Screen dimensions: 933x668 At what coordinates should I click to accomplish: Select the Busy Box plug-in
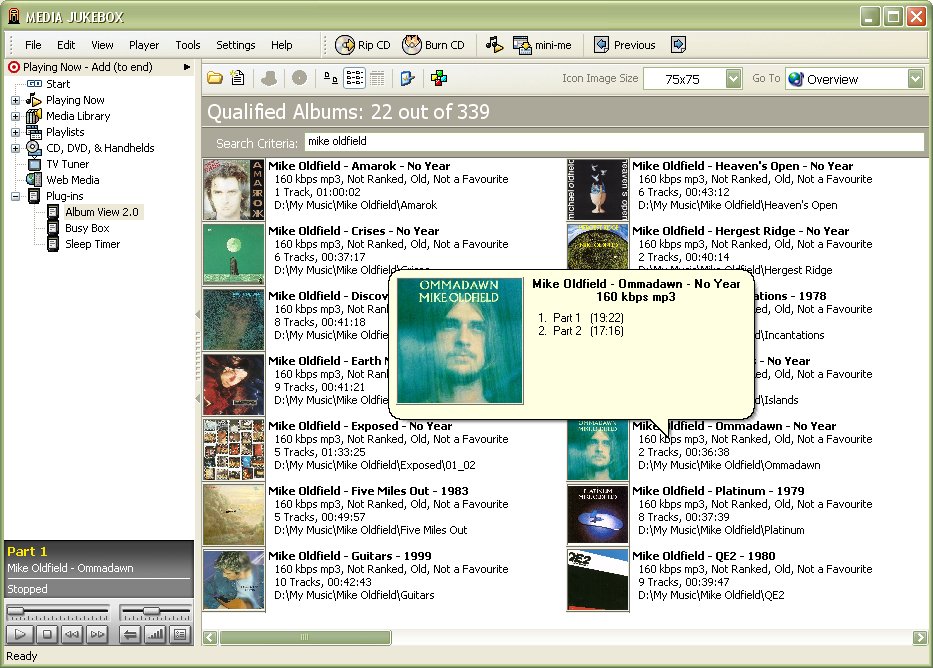pos(87,228)
